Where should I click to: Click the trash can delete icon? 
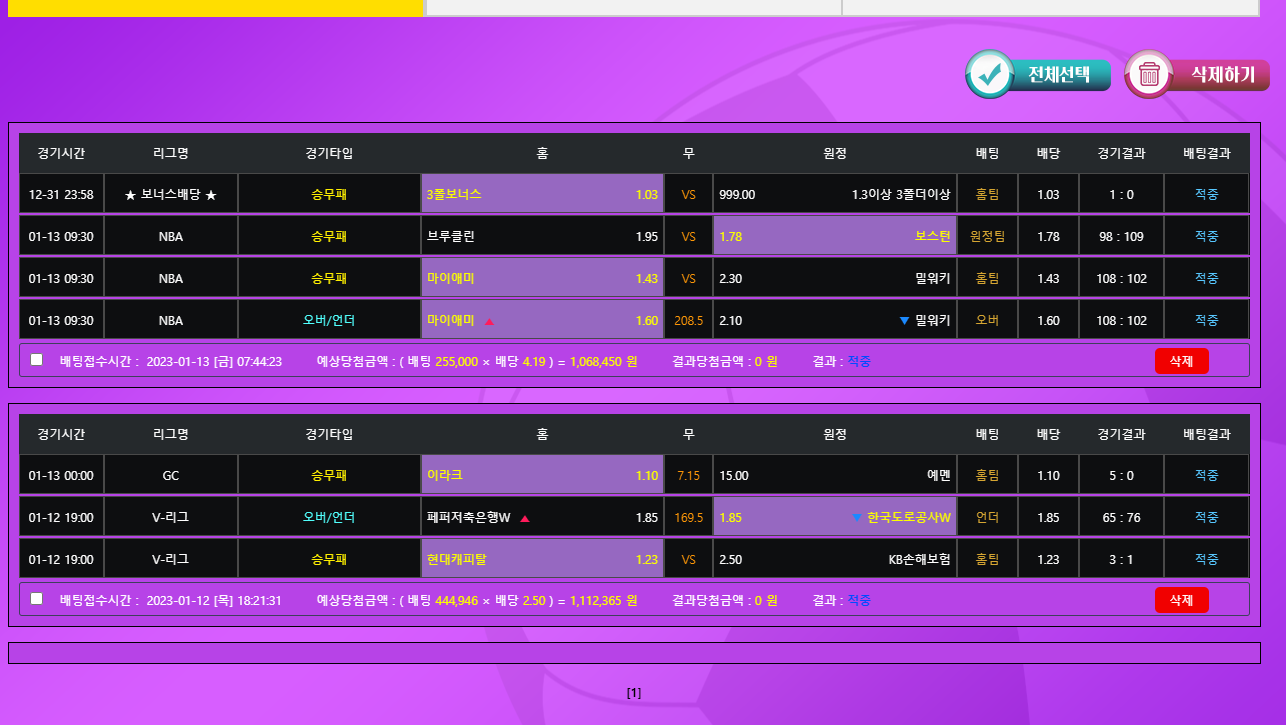pos(1149,74)
